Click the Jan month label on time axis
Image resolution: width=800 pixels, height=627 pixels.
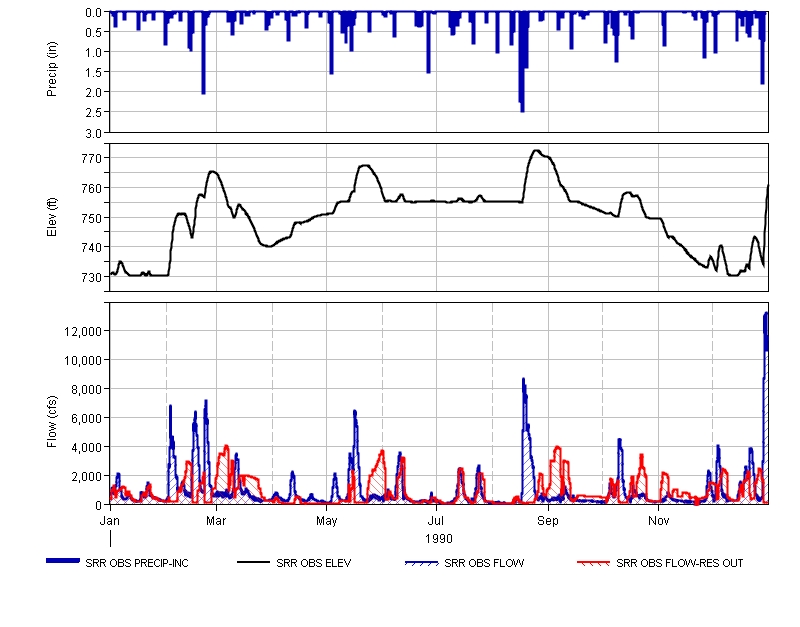[110, 521]
